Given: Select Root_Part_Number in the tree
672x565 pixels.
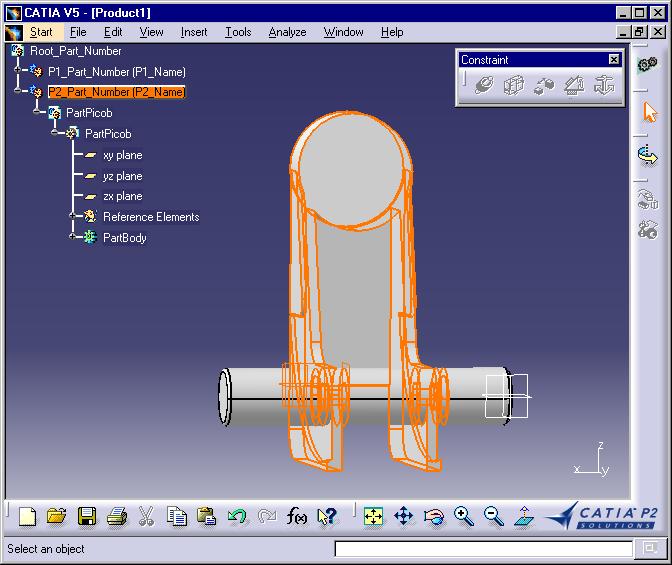Looking at the screenshot, I should coord(75,51).
